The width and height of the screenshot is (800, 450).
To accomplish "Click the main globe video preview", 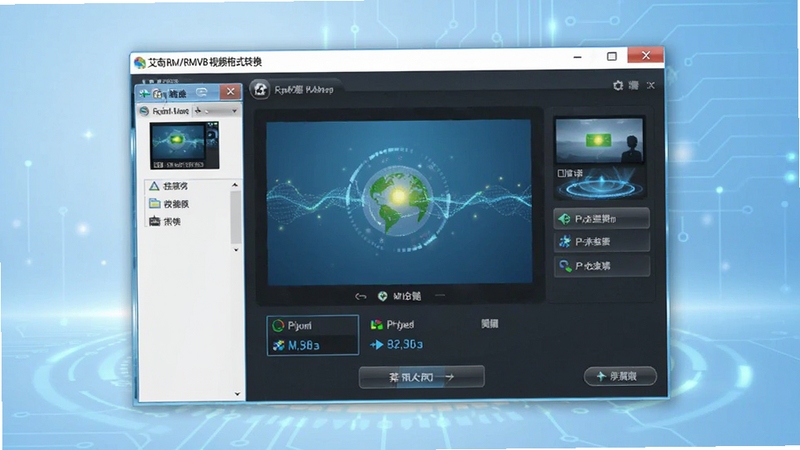I will point(399,202).
